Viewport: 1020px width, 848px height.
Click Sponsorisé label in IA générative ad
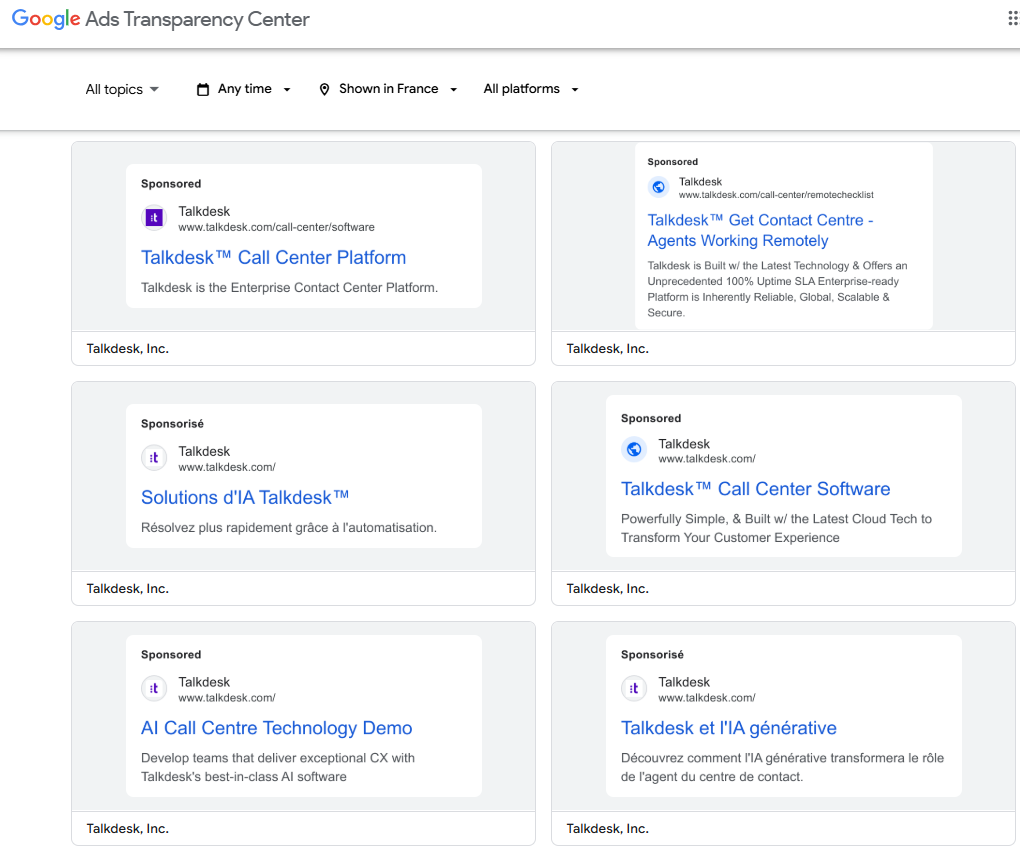652,655
